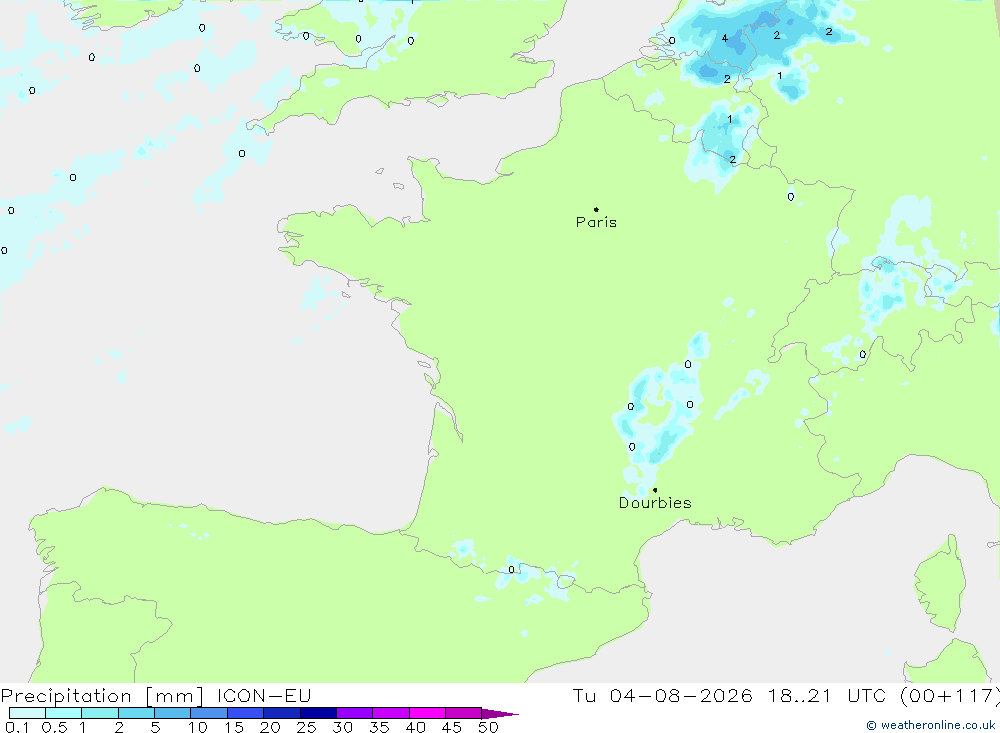Click the Precipitation [mm] title text
This screenshot has width=1000, height=733.
click(x=102, y=695)
